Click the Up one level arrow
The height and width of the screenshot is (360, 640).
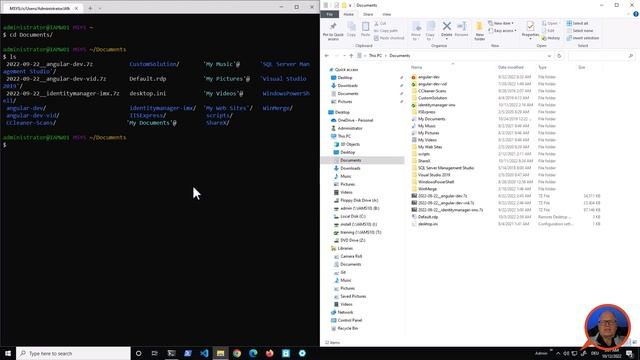tap(351, 56)
